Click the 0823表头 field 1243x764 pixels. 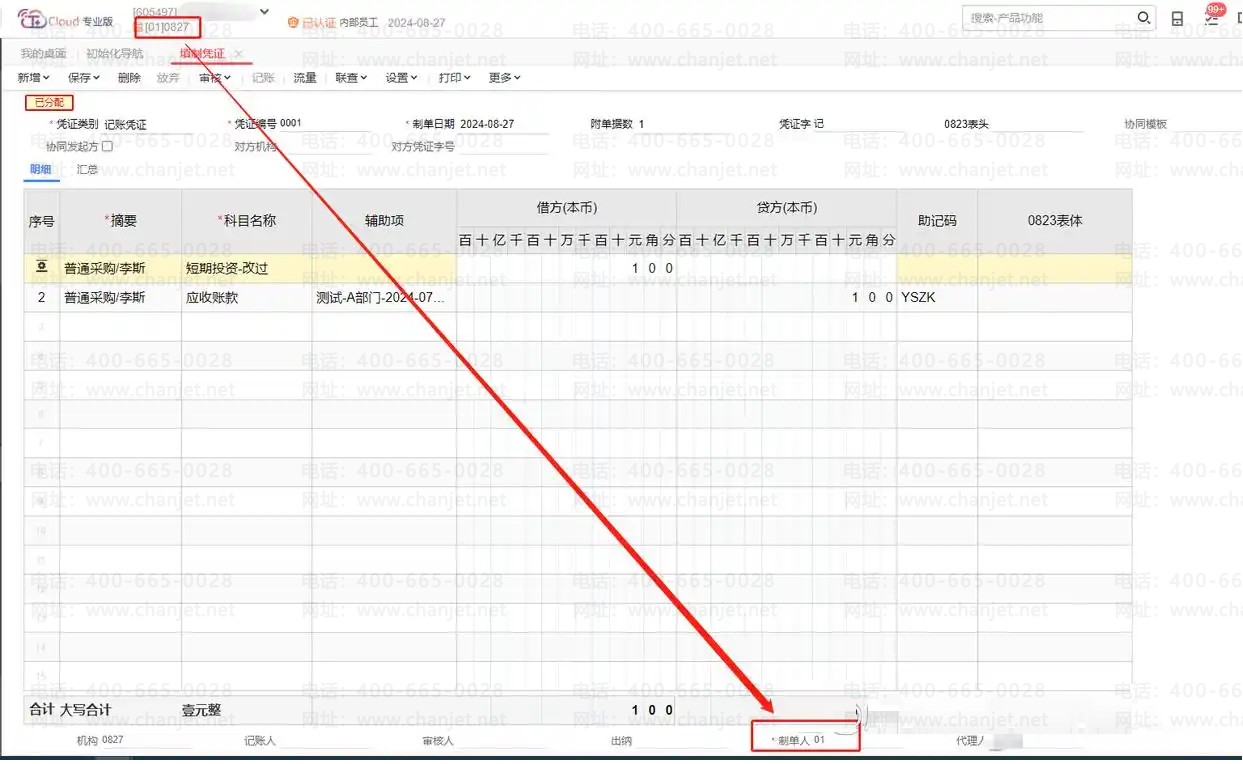click(x=1040, y=124)
